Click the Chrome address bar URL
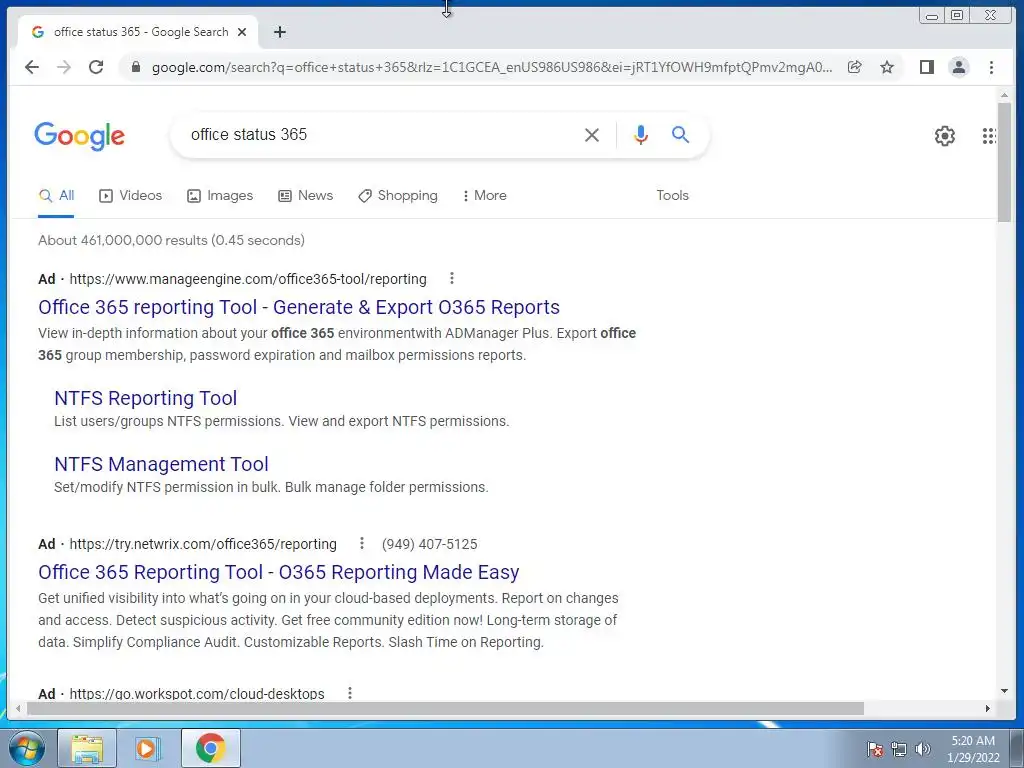 point(492,67)
